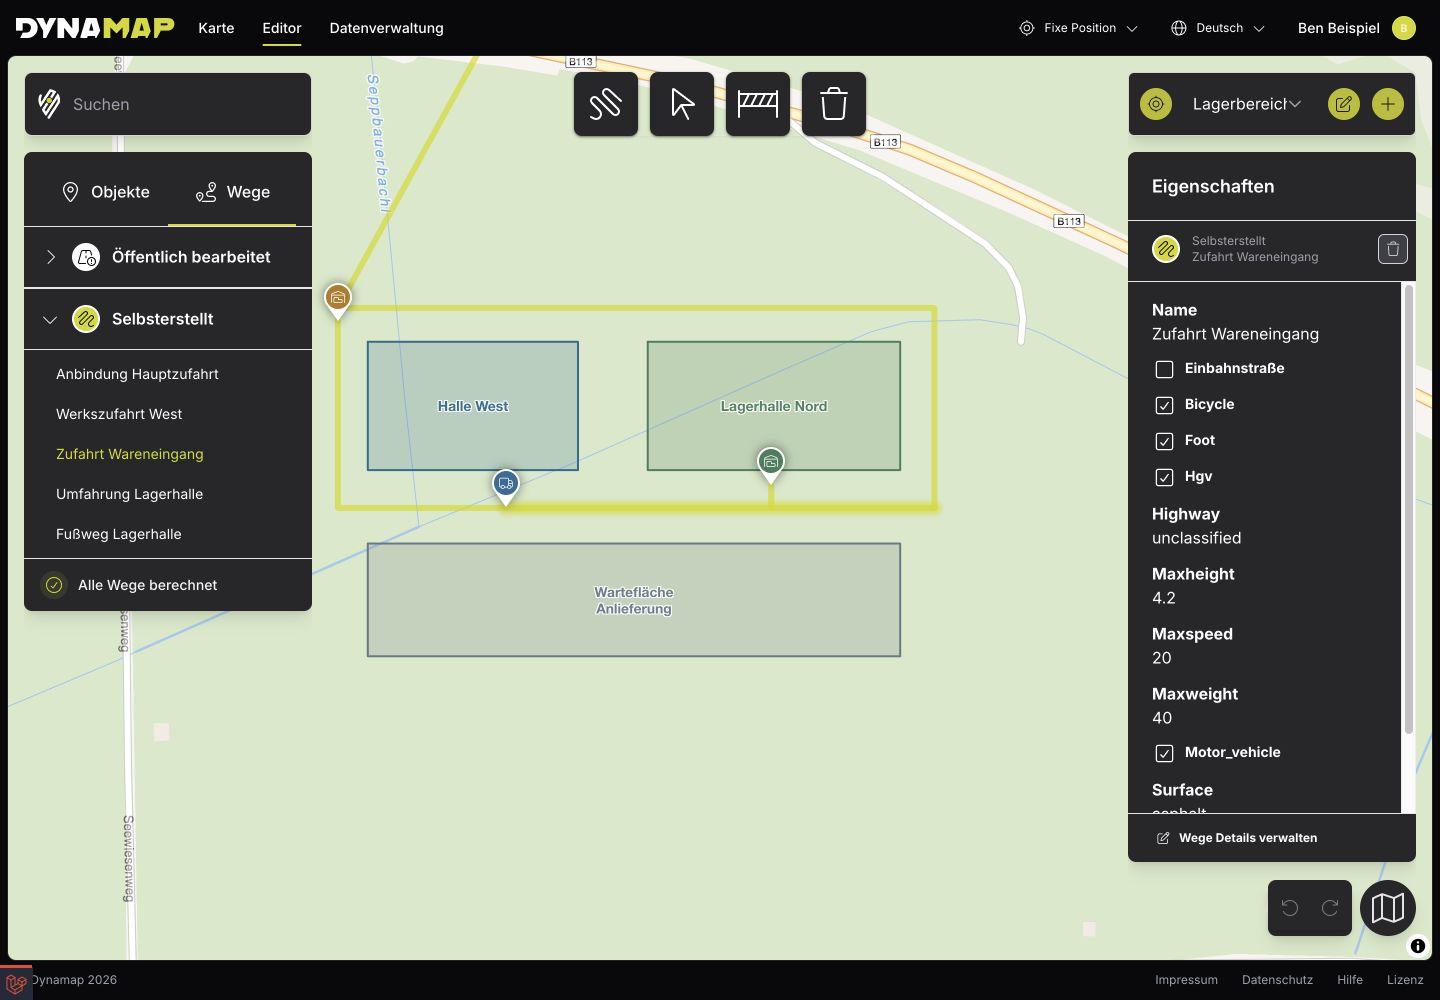Activate the cursor selection tool
This screenshot has width=1440, height=1000.
tap(682, 104)
